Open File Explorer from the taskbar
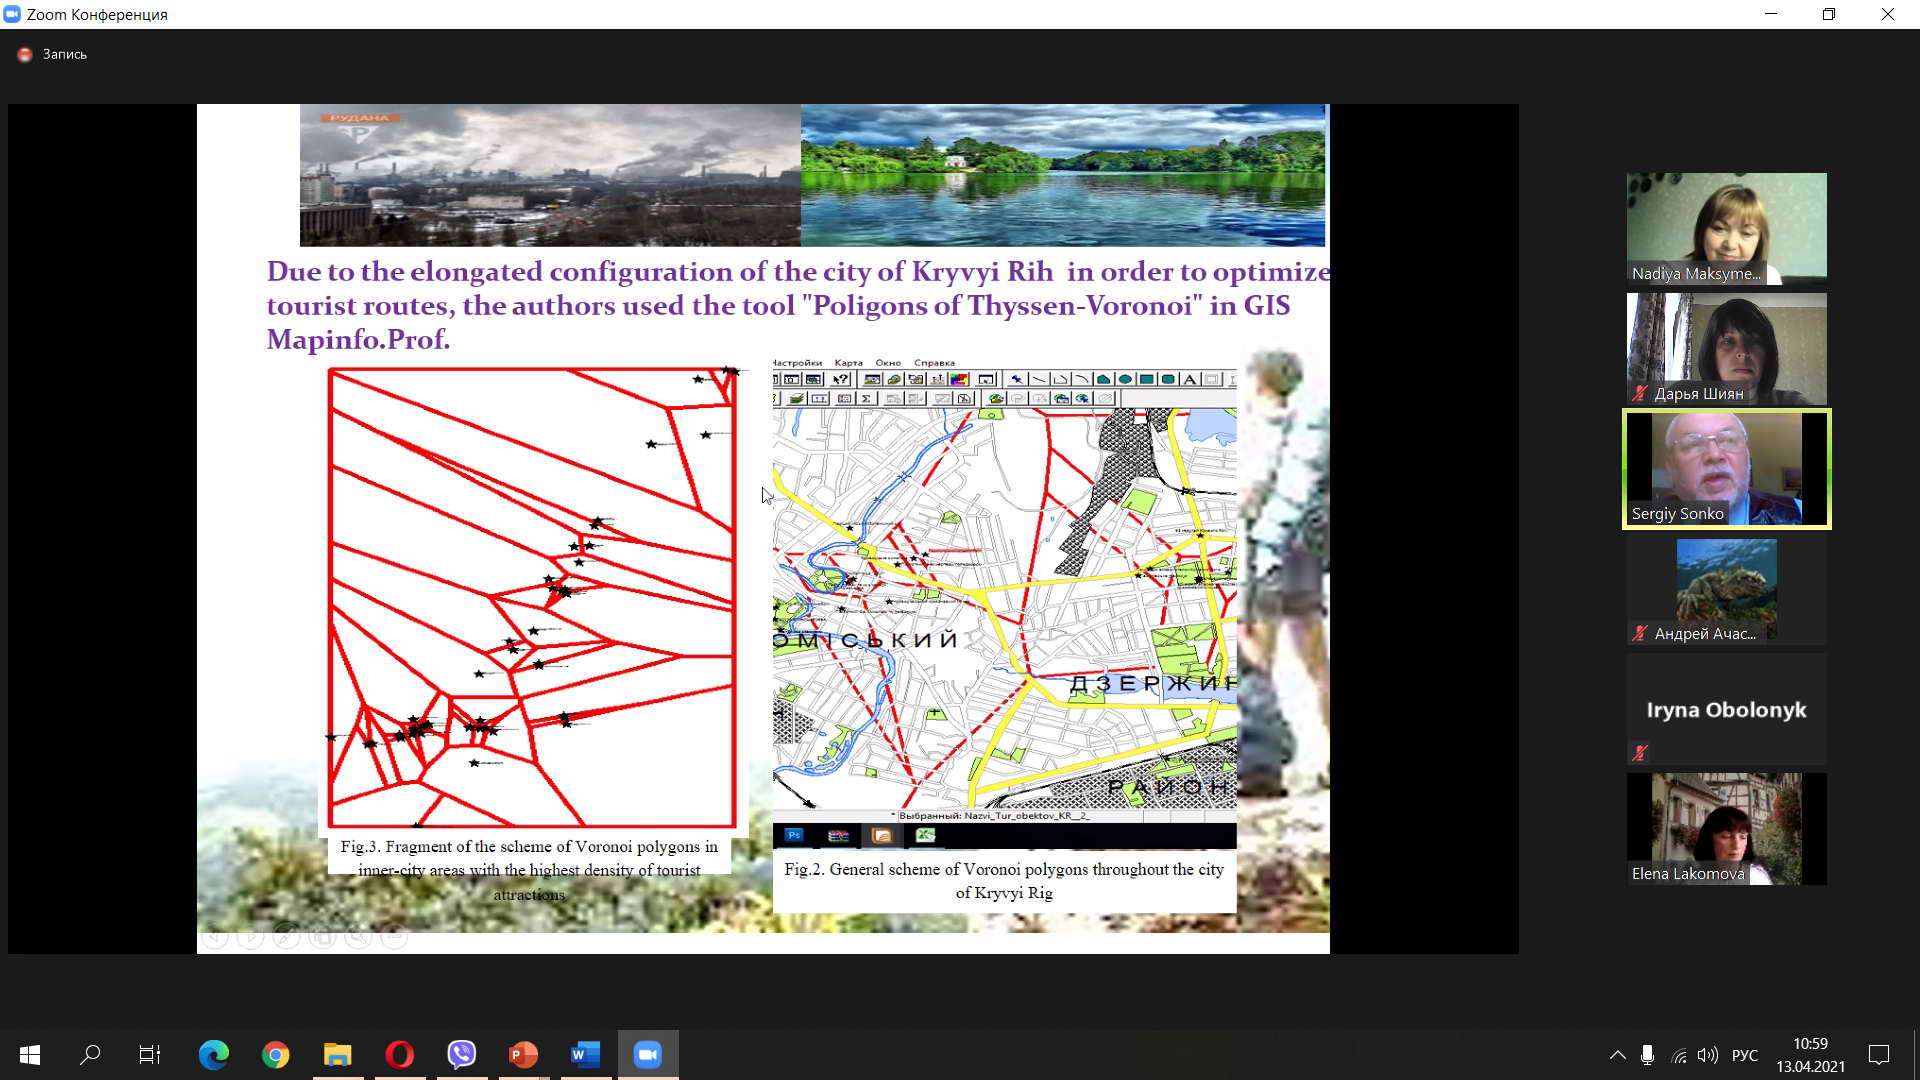 click(x=337, y=1055)
